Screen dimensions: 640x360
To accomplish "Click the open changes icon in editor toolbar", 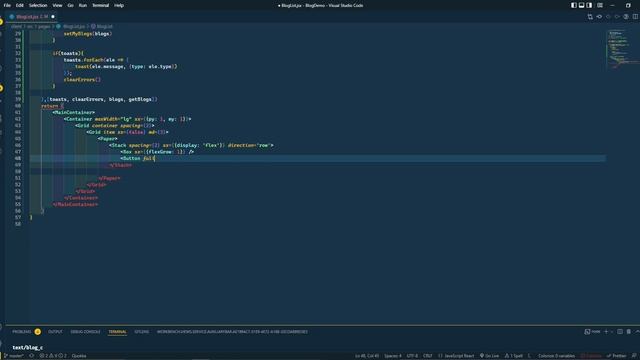I will pos(590,17).
